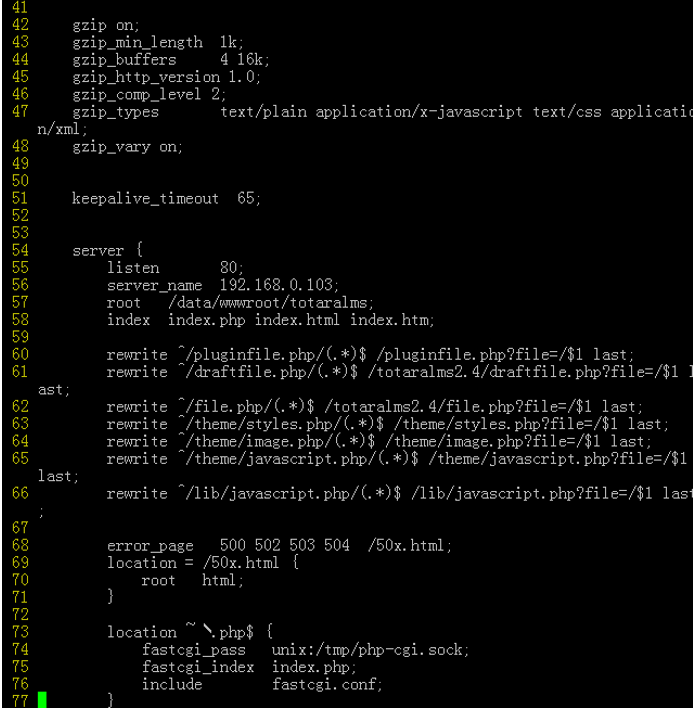Click line number 54
This screenshot has width=693, height=708.
point(20,250)
